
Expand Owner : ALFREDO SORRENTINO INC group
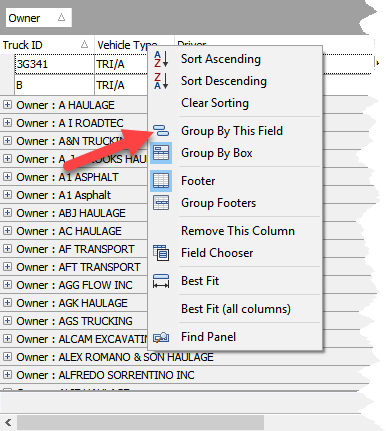coord(7,375)
